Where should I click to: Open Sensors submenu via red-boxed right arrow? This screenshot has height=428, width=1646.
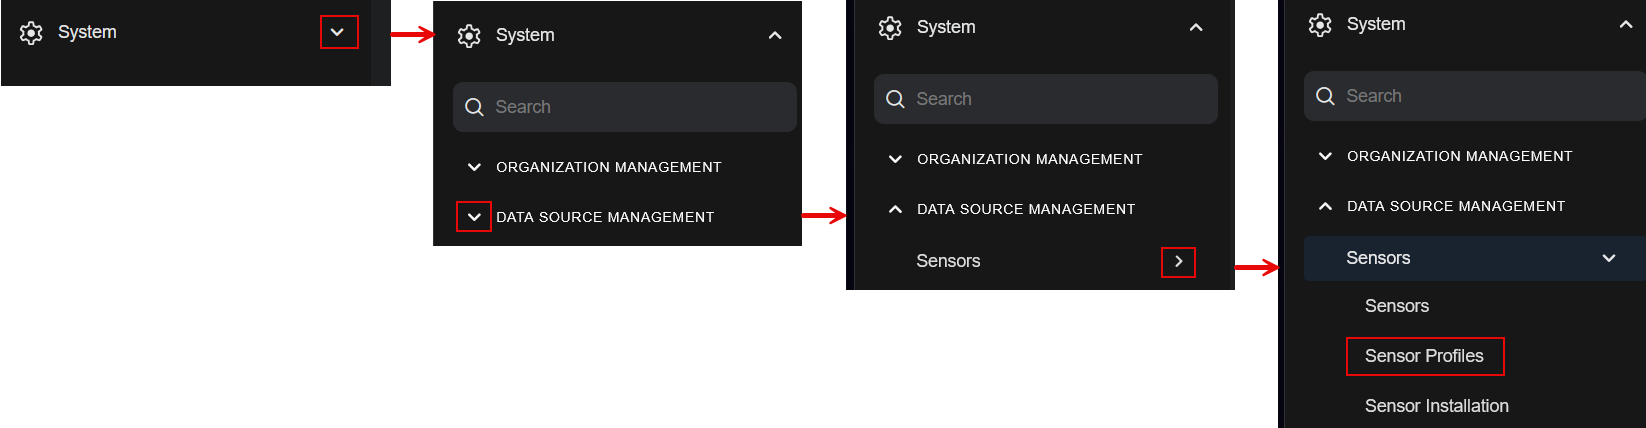1178,261
